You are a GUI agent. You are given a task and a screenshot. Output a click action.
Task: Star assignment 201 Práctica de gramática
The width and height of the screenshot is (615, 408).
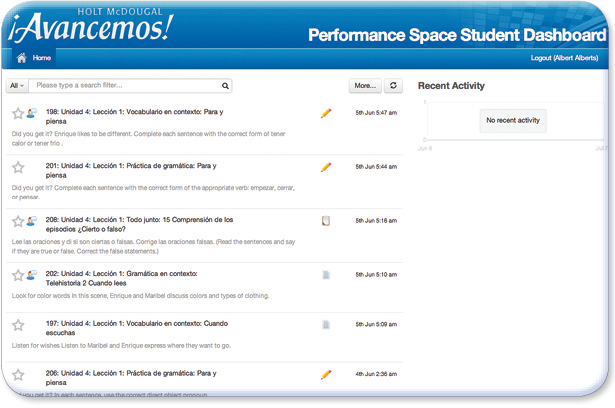[18, 168]
